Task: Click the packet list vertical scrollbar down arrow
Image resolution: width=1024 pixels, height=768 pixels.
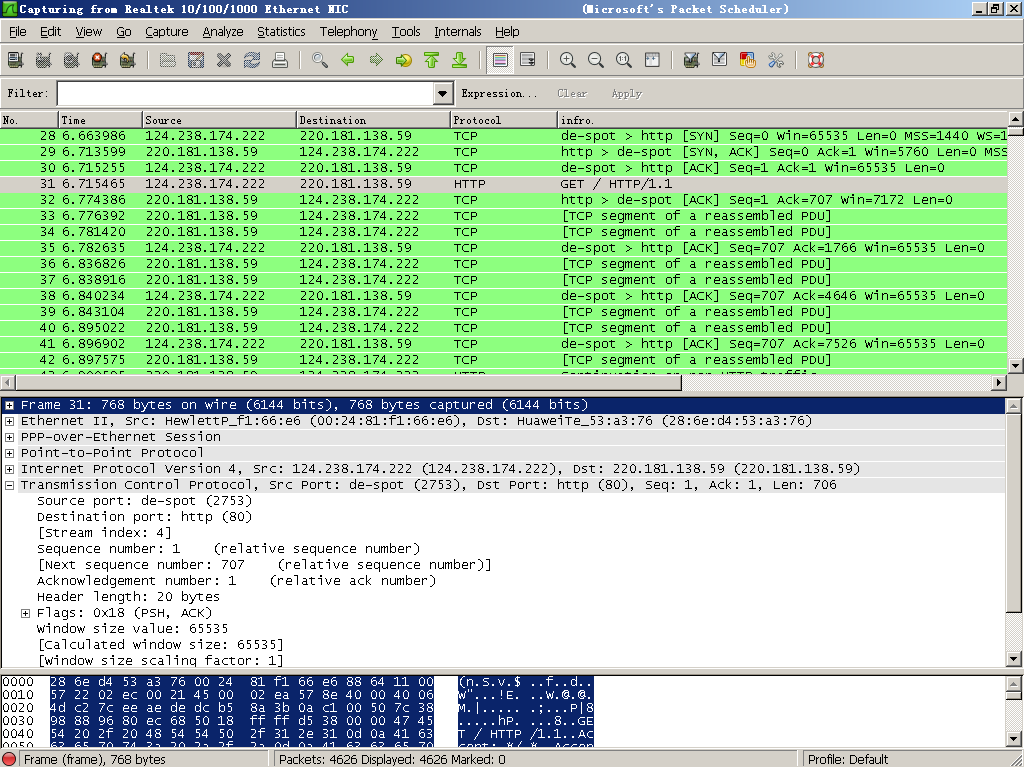Action: [x=1015, y=366]
